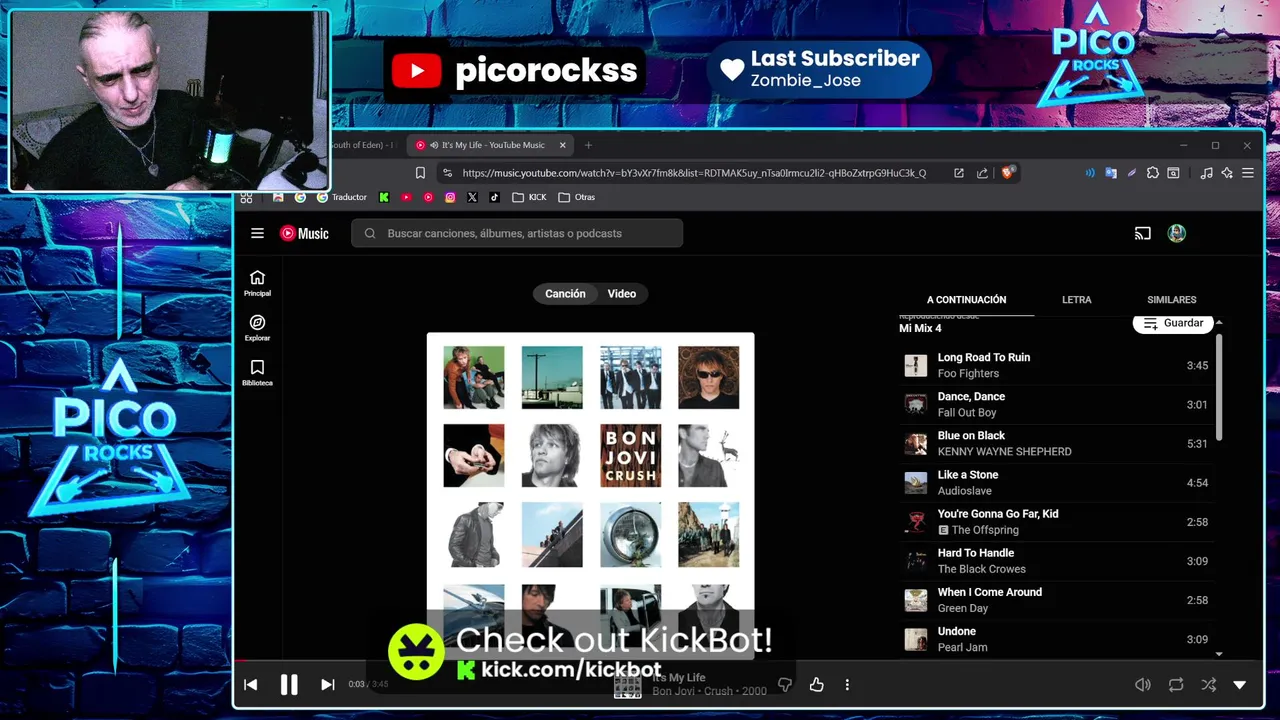Click the share page icon in address bar
This screenshot has height=720, width=1280.
(982, 173)
